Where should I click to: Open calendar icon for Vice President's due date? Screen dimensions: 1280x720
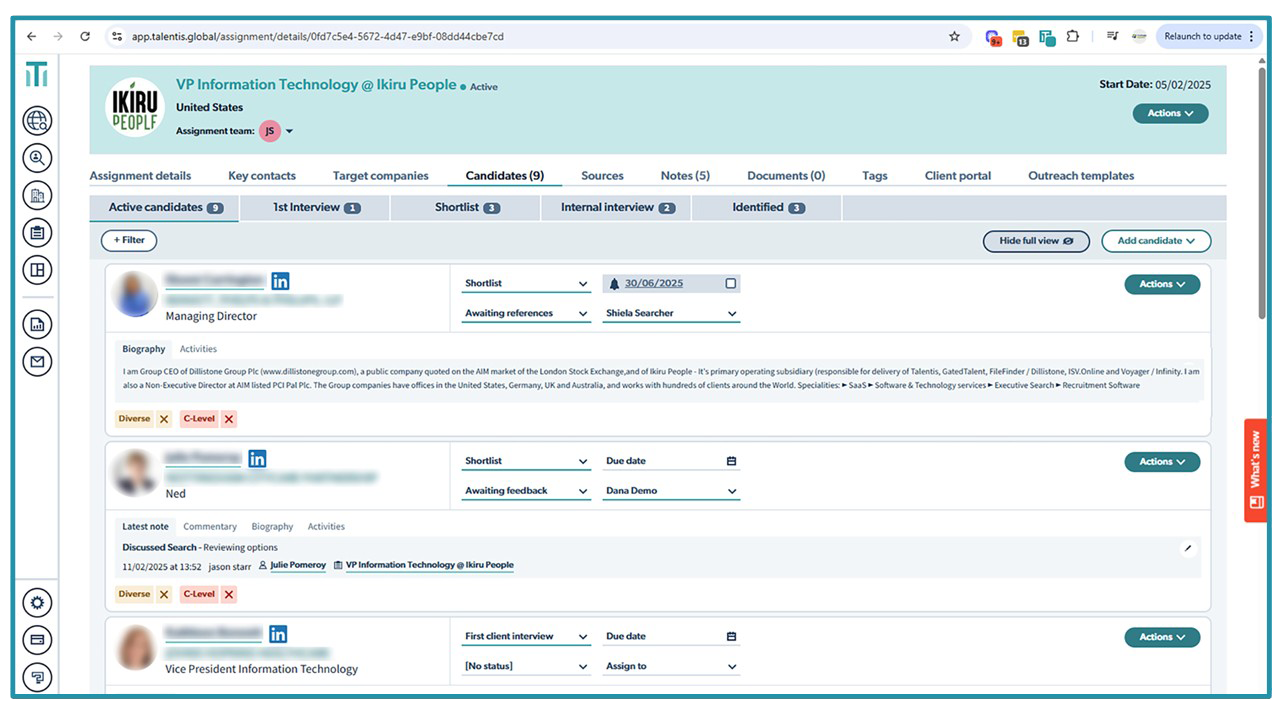tap(731, 636)
